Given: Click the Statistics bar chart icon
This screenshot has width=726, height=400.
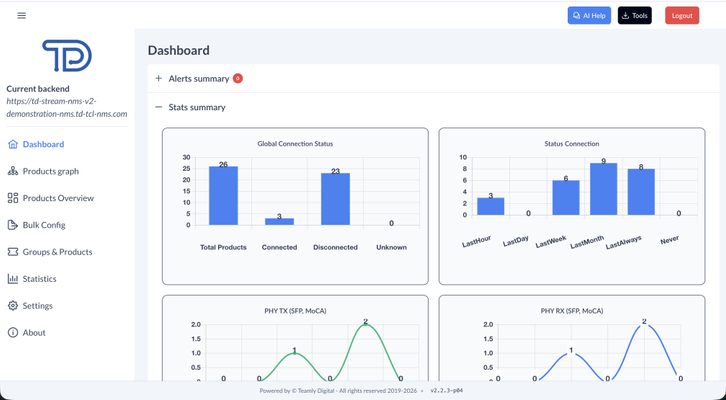Looking at the screenshot, I should click(x=13, y=279).
